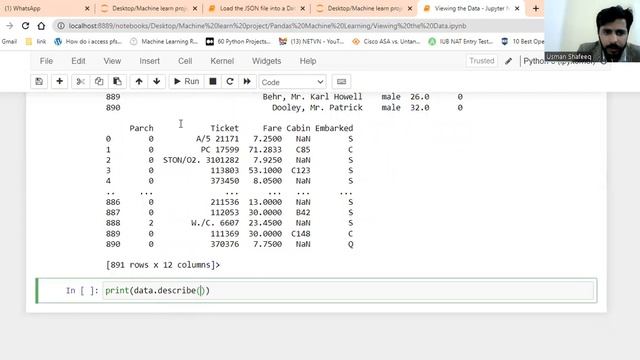Click the 'W./C. 6607' ticket value
This screenshot has width=640, height=360.
click(x=215, y=223)
